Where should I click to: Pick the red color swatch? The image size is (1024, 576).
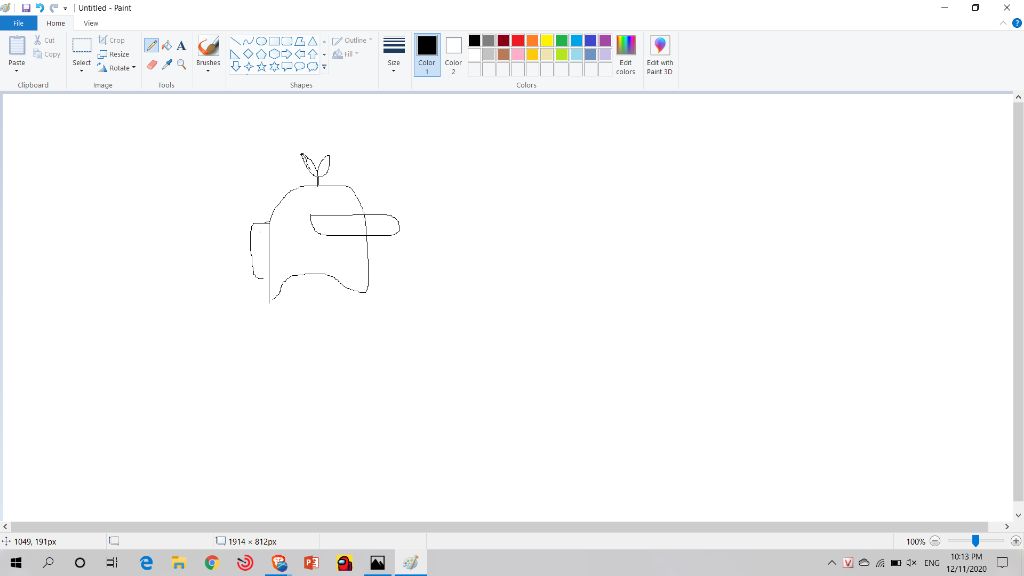(518, 40)
